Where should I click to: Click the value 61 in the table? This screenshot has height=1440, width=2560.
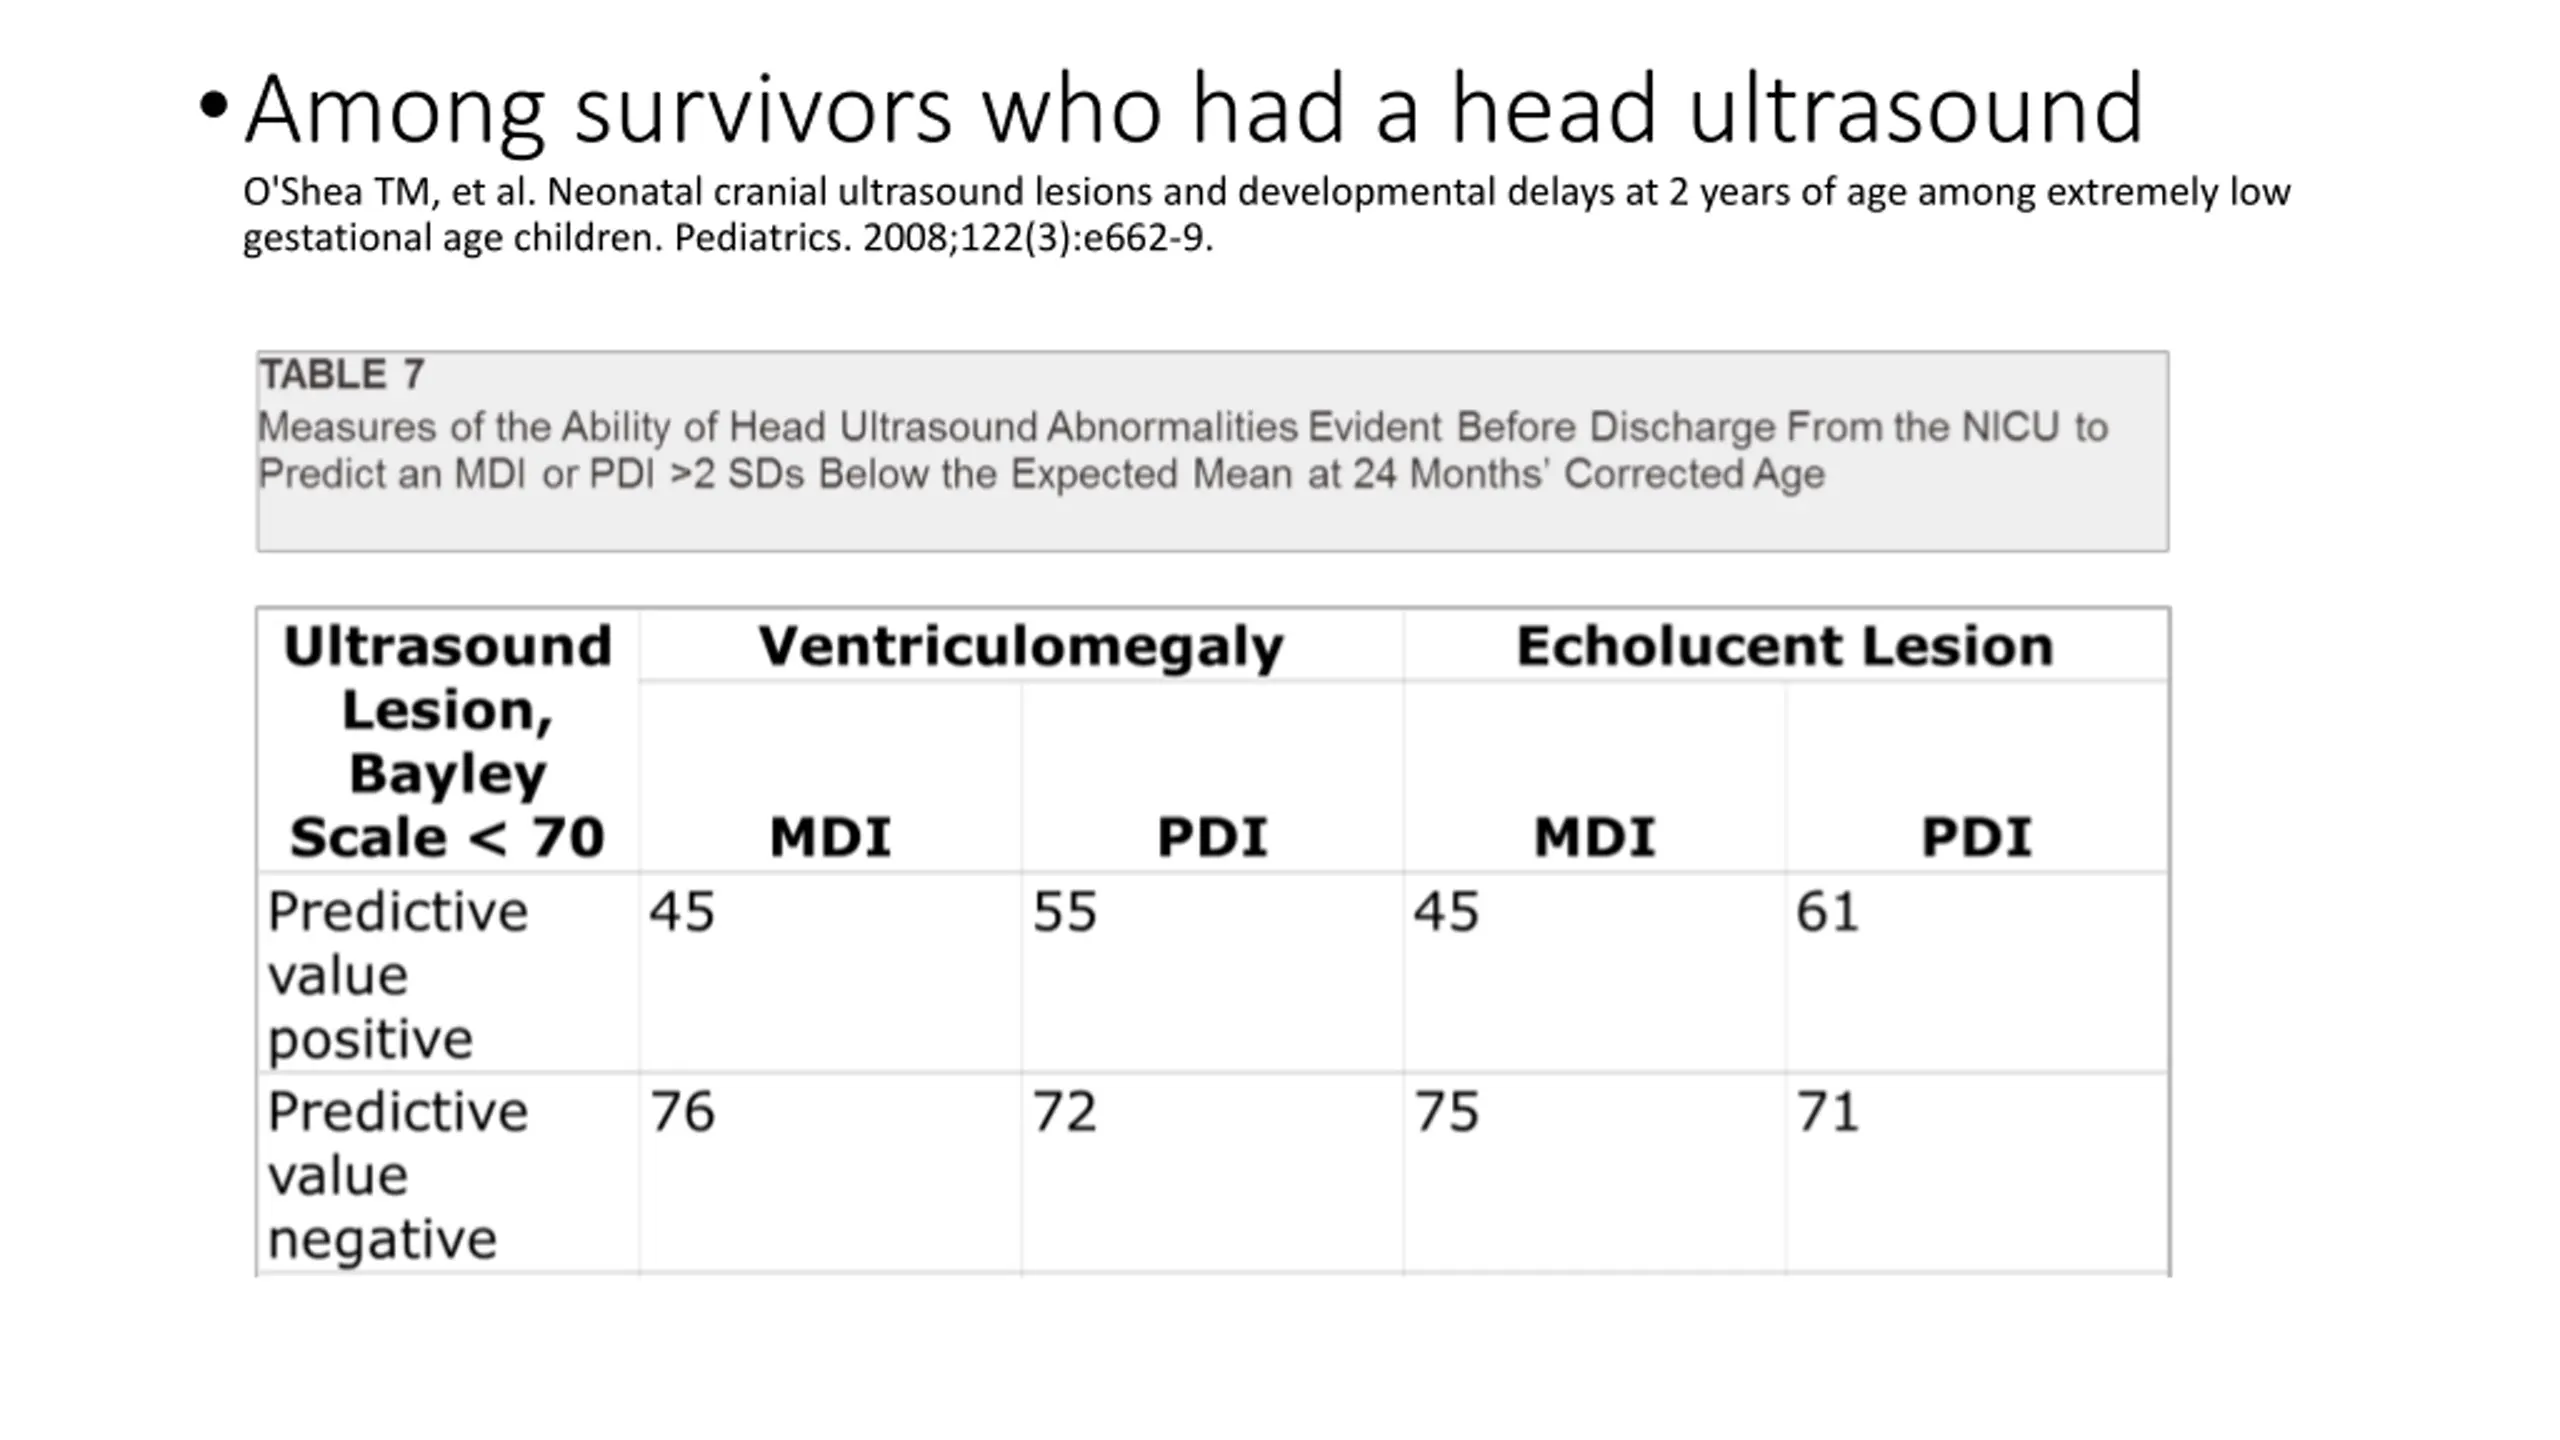pos(1827,912)
